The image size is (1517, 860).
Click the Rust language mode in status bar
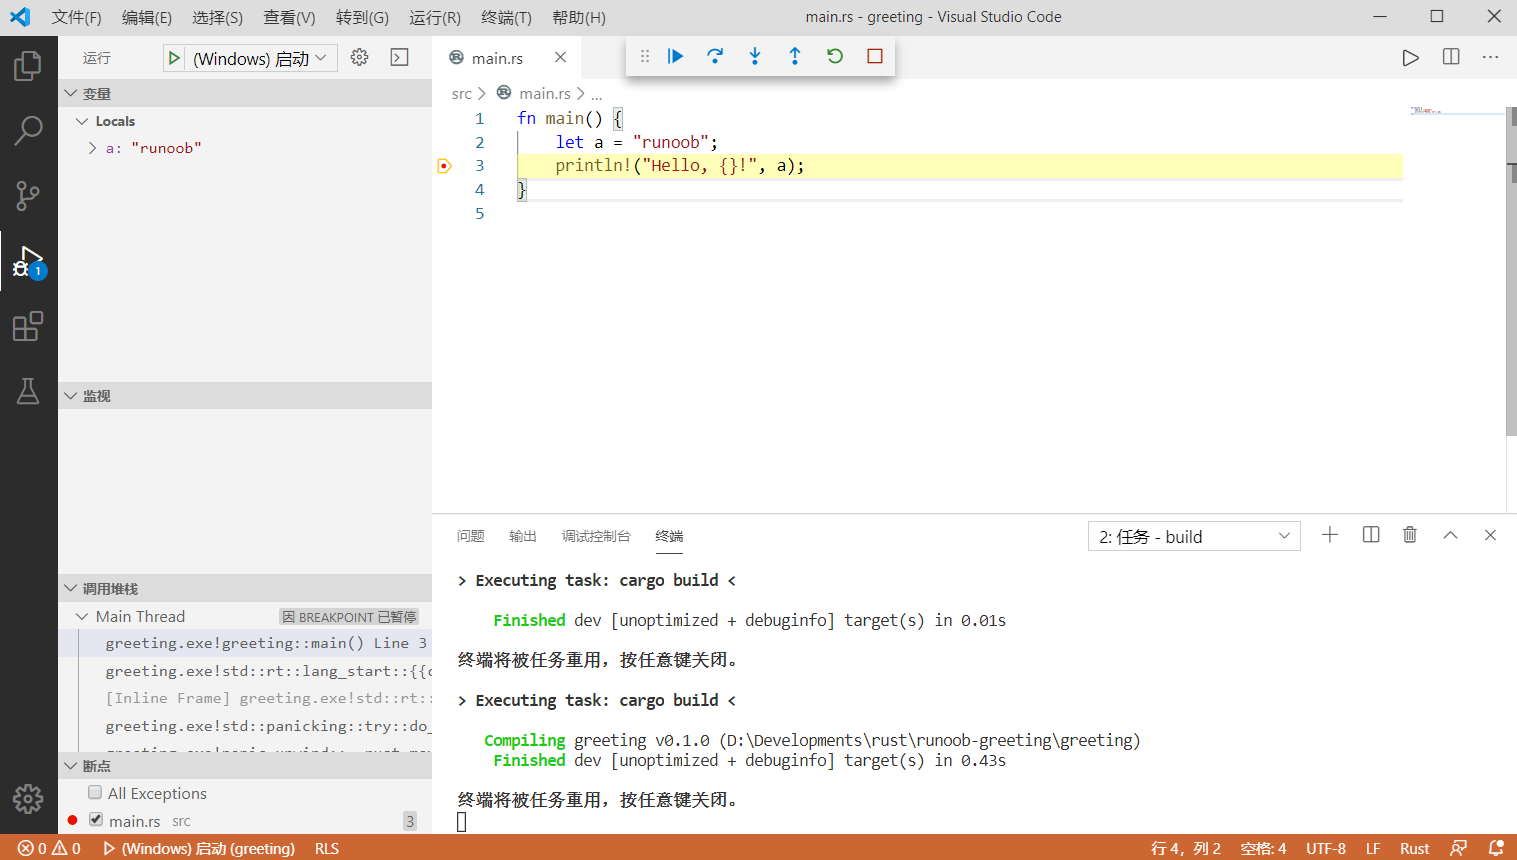pyautogui.click(x=1414, y=848)
